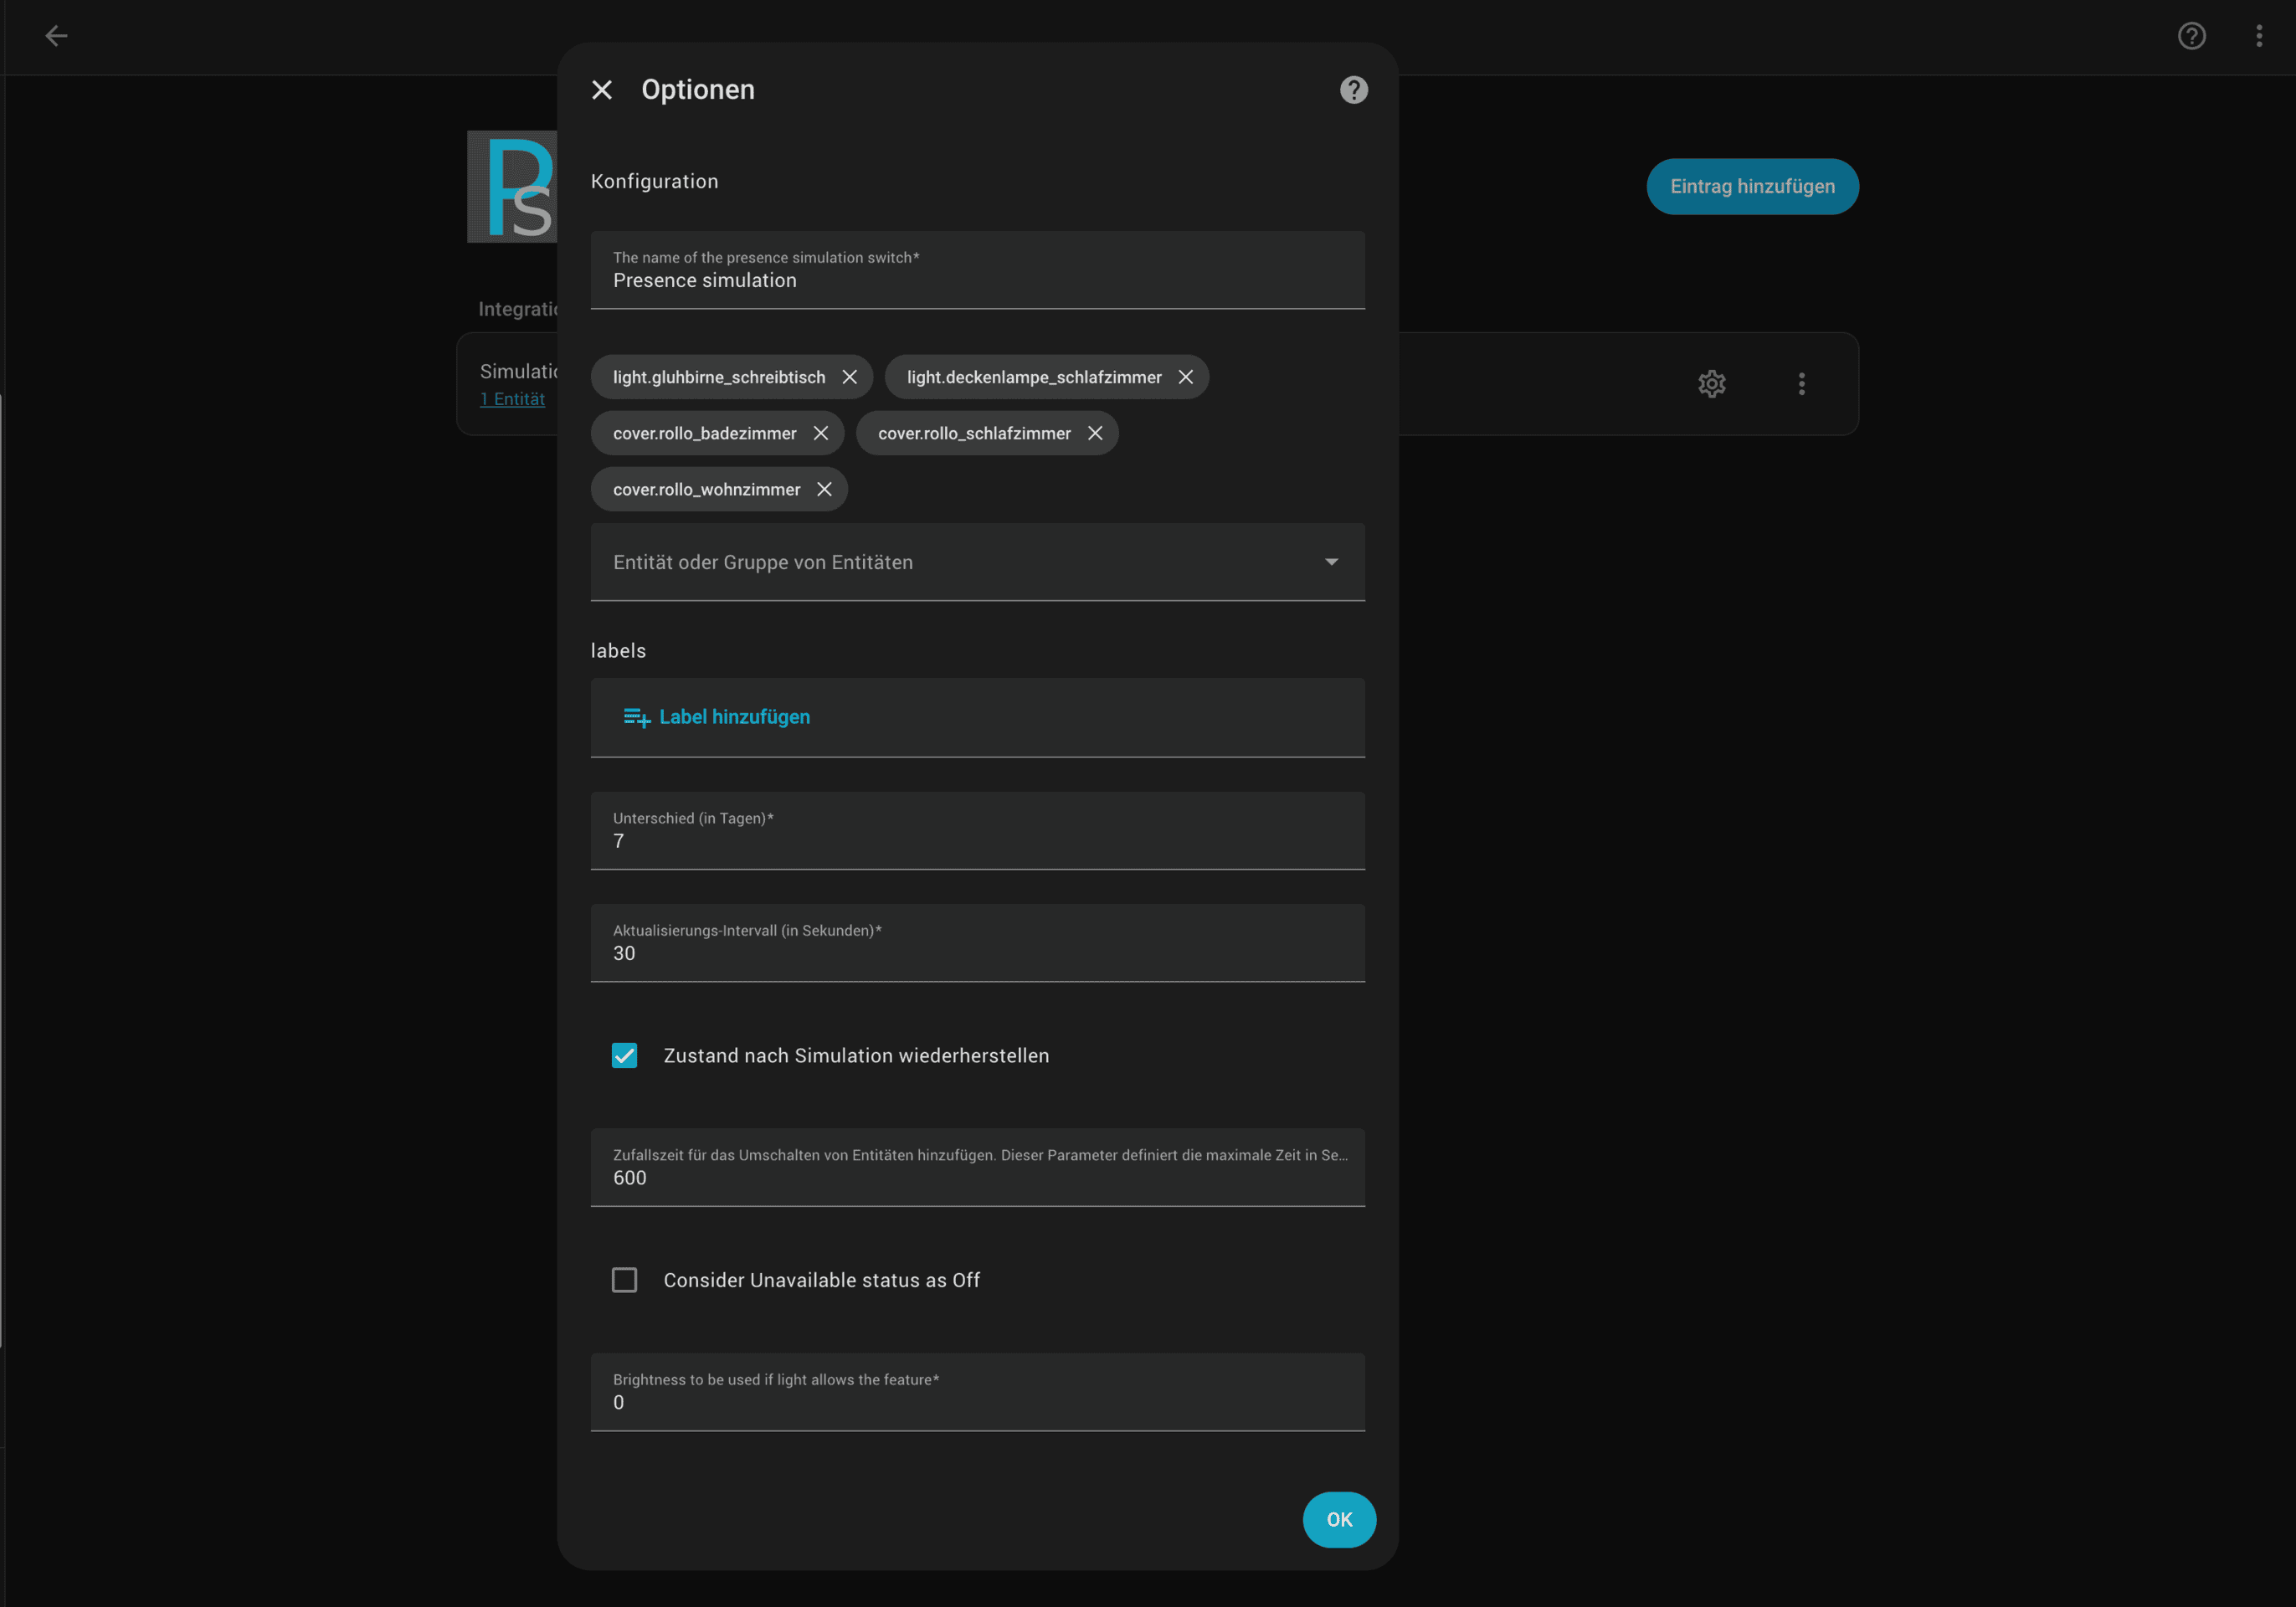Open the Entität oder Gruppe von Entitäten dropdown
This screenshot has height=1607, width=2296.
1332,561
